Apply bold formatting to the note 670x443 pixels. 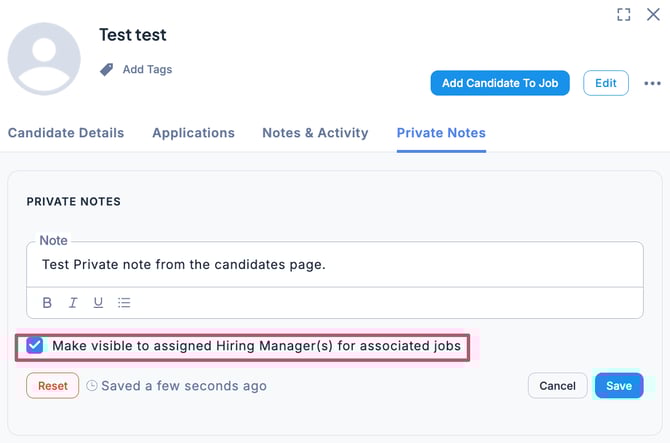(x=47, y=303)
